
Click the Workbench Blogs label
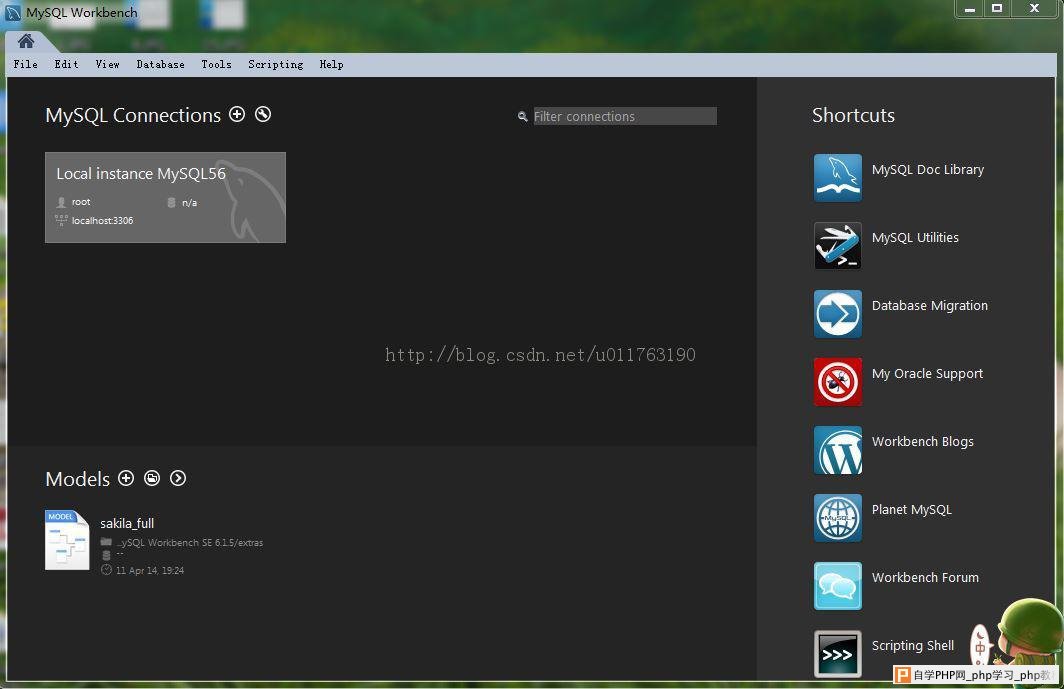tap(923, 441)
